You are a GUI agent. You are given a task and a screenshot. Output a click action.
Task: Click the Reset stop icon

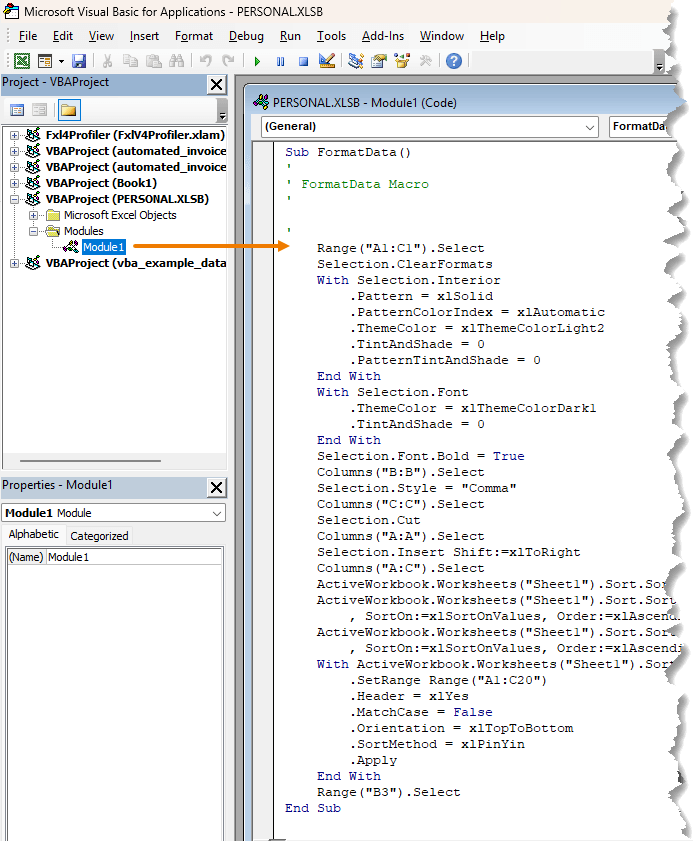click(x=304, y=62)
